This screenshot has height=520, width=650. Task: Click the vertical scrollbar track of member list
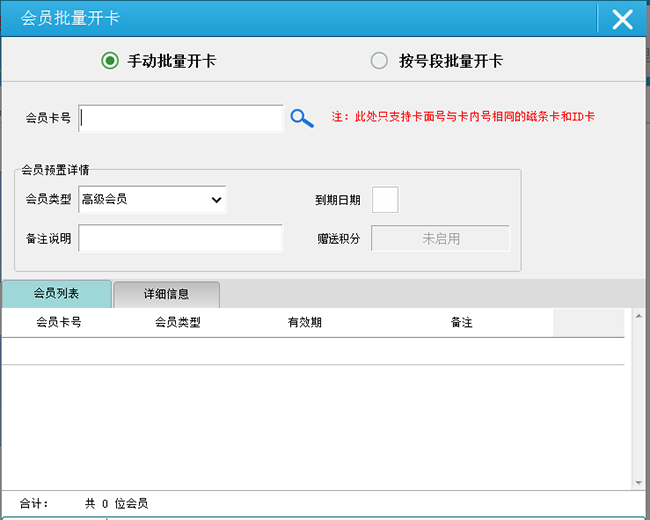coord(634,400)
